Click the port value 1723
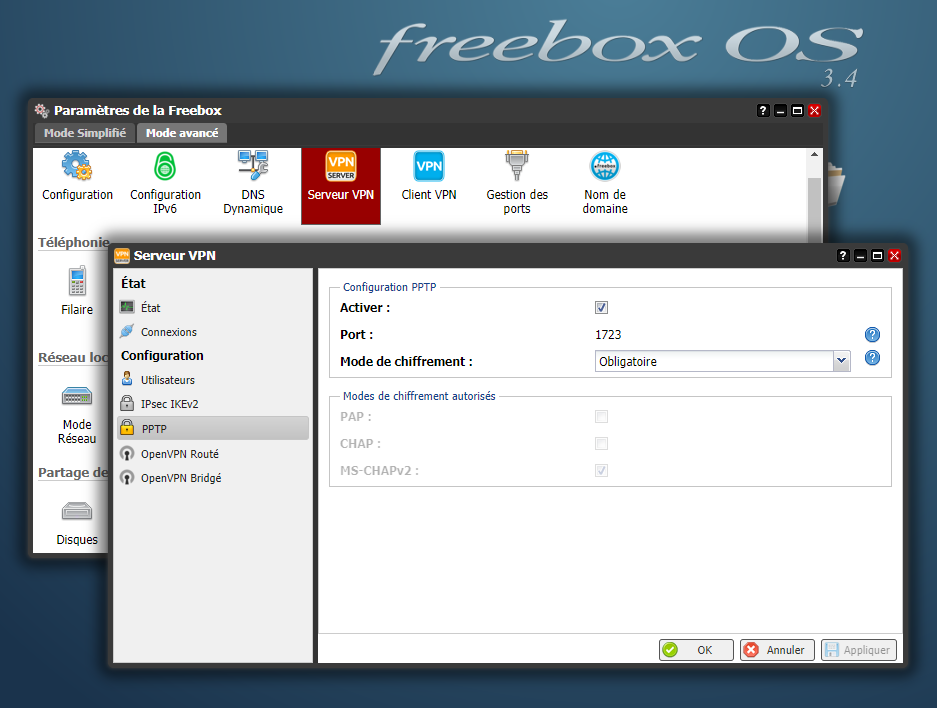 pos(608,335)
